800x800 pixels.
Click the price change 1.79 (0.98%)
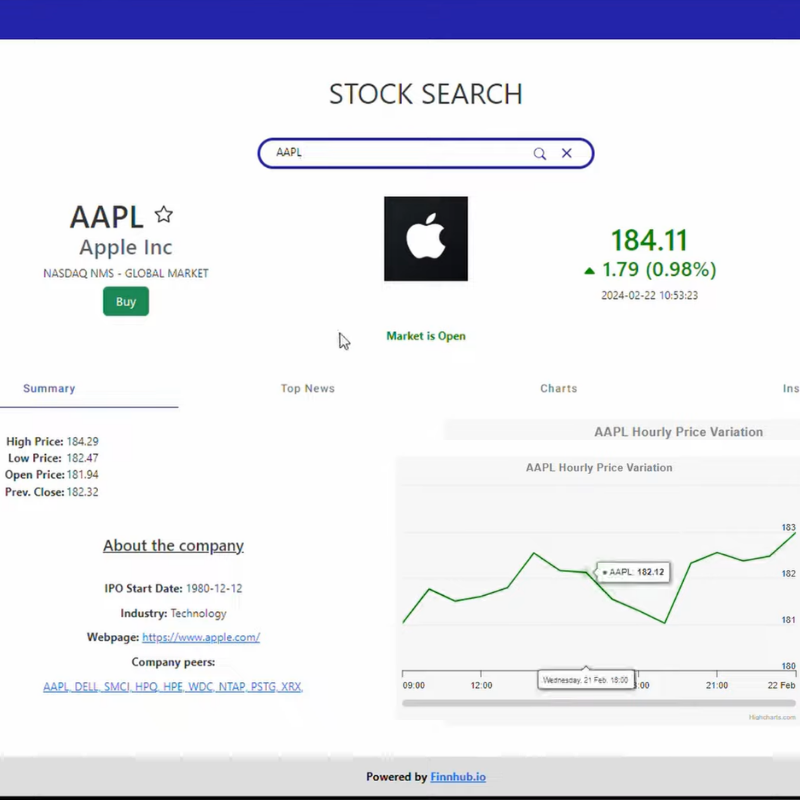(659, 269)
